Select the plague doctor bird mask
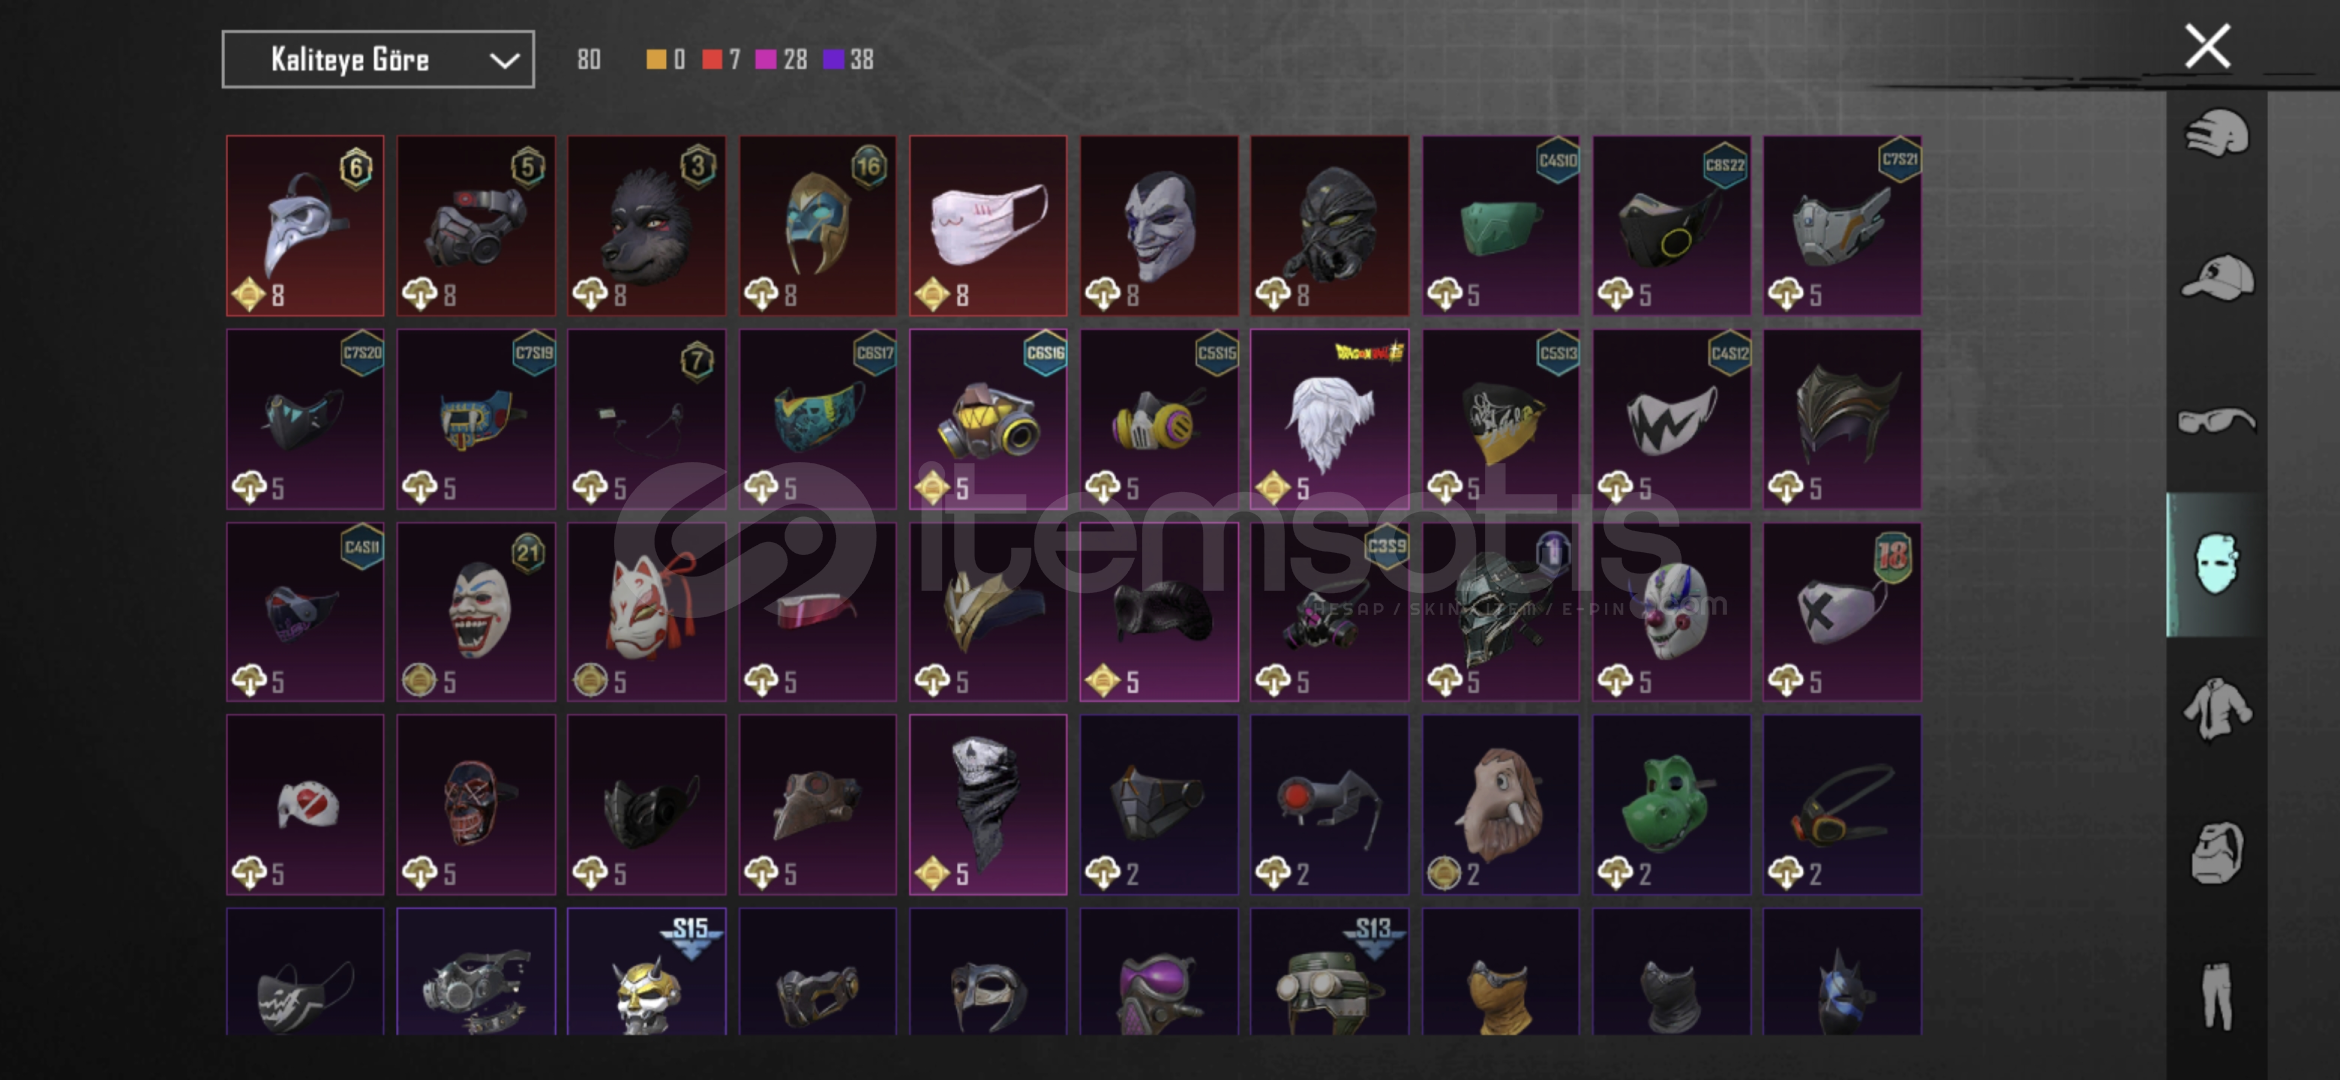 [305, 226]
